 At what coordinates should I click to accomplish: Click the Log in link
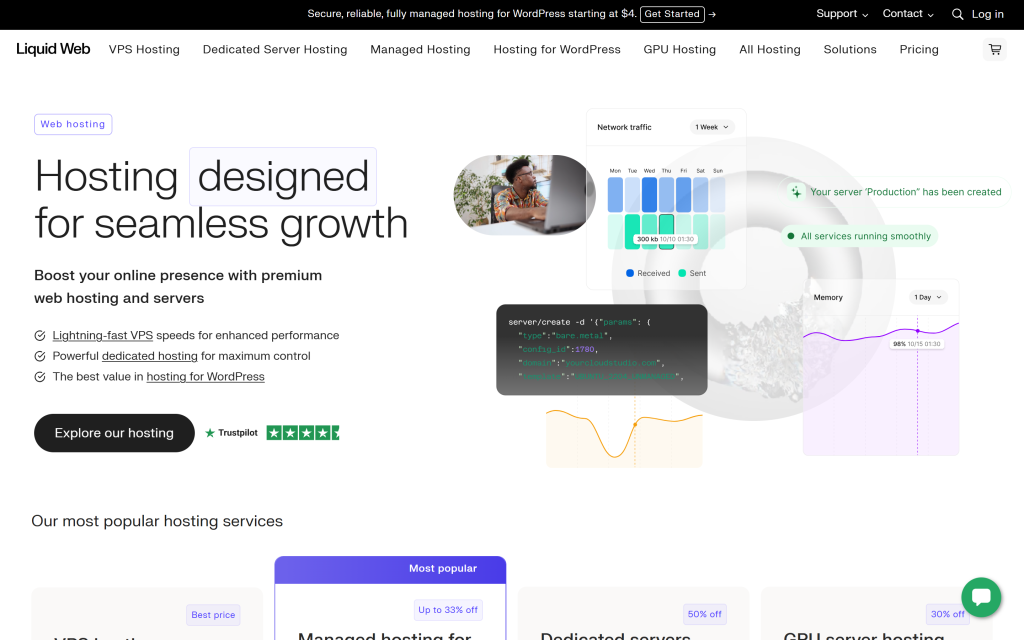click(987, 14)
